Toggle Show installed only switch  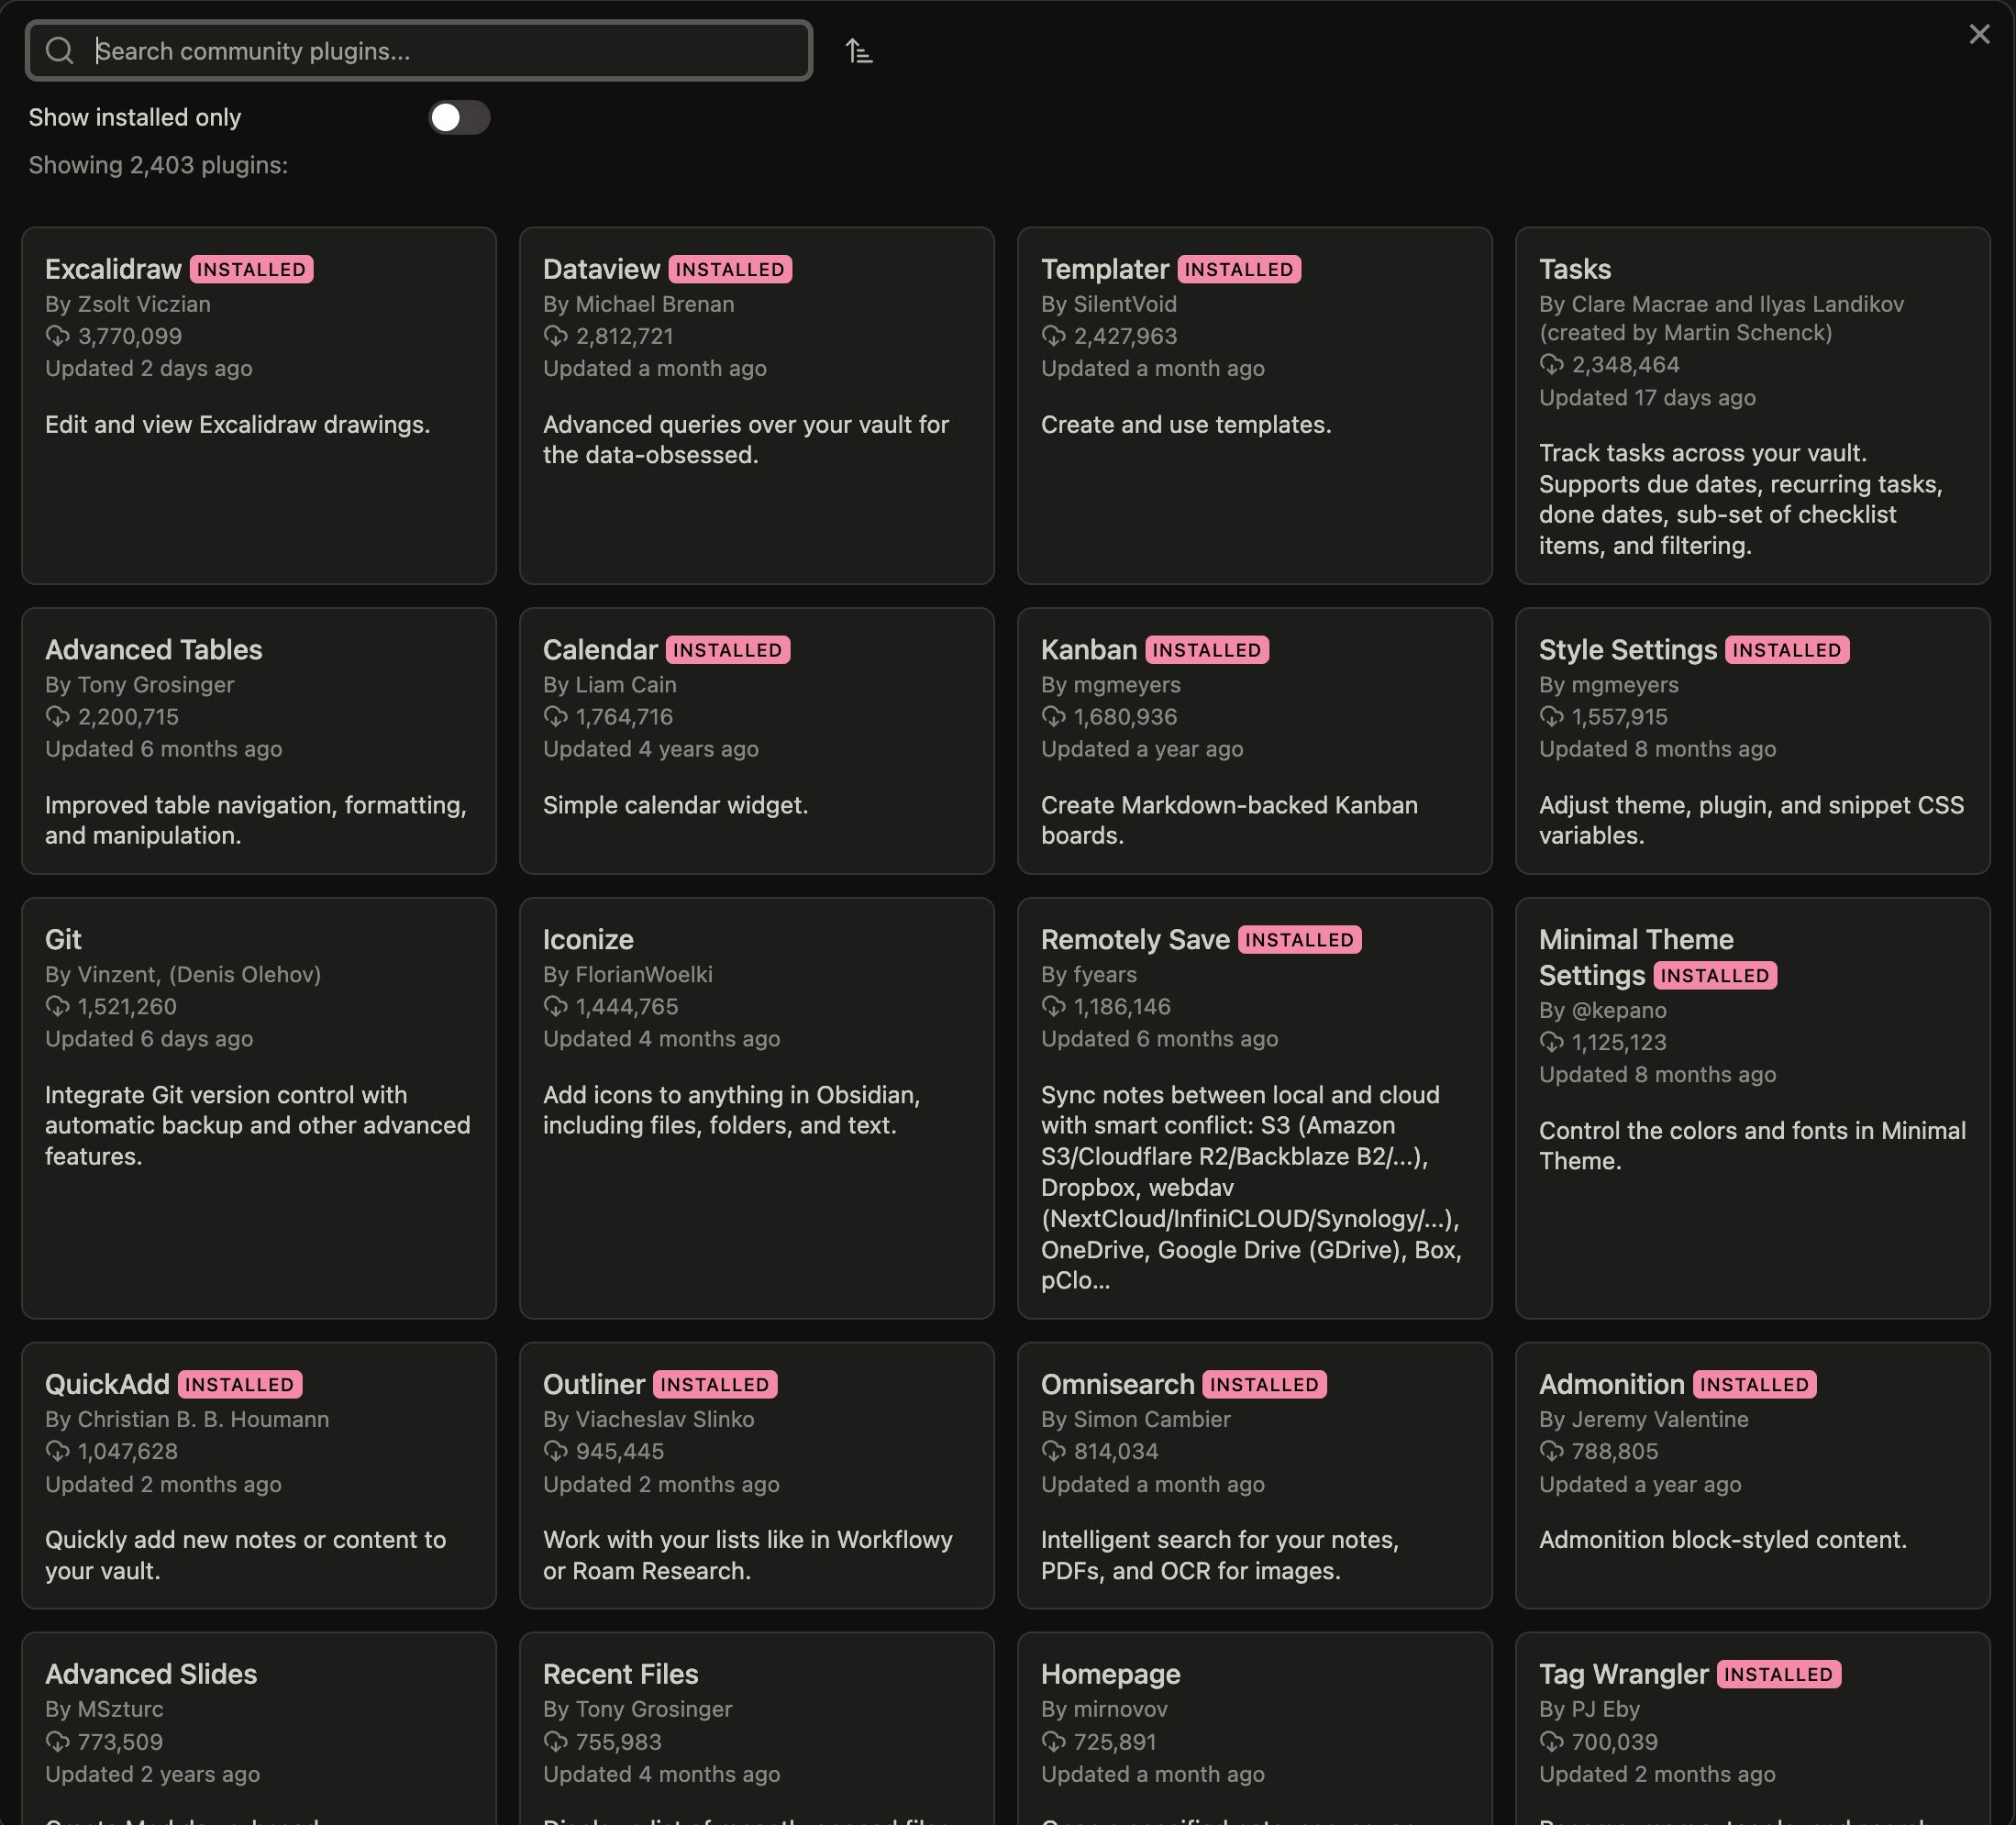point(459,118)
